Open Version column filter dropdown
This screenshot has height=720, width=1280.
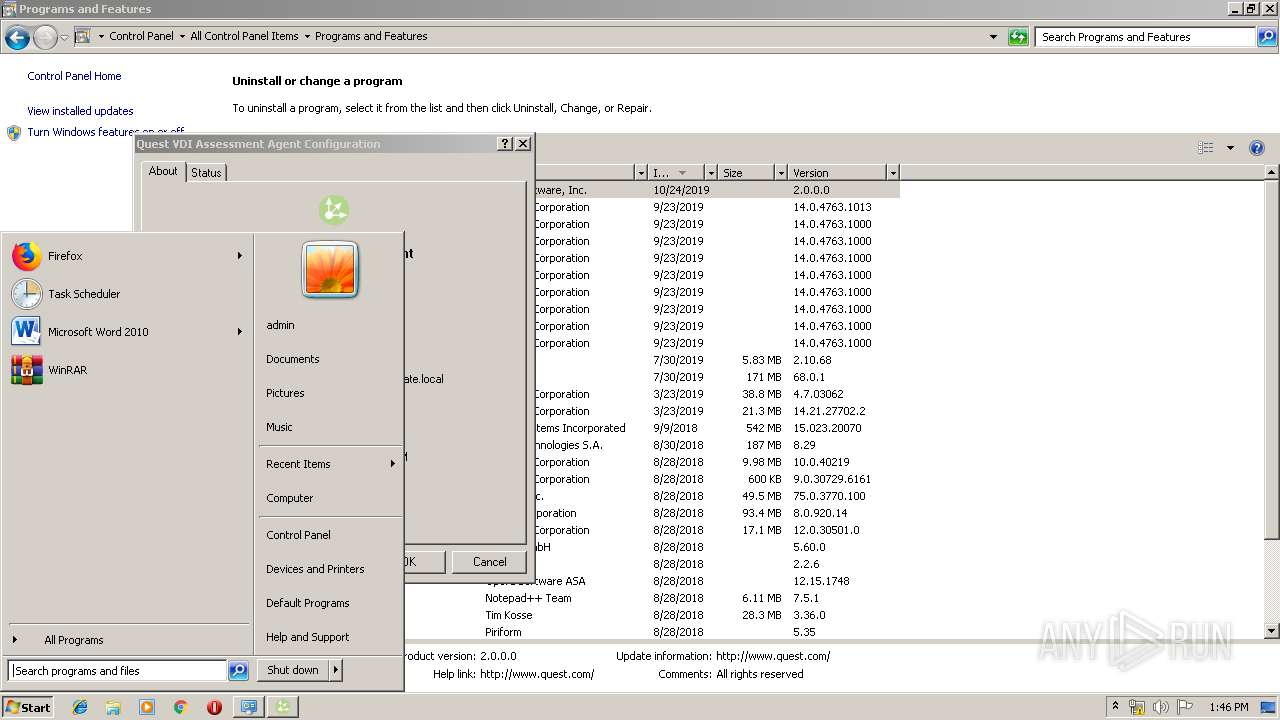pyautogui.click(x=893, y=173)
